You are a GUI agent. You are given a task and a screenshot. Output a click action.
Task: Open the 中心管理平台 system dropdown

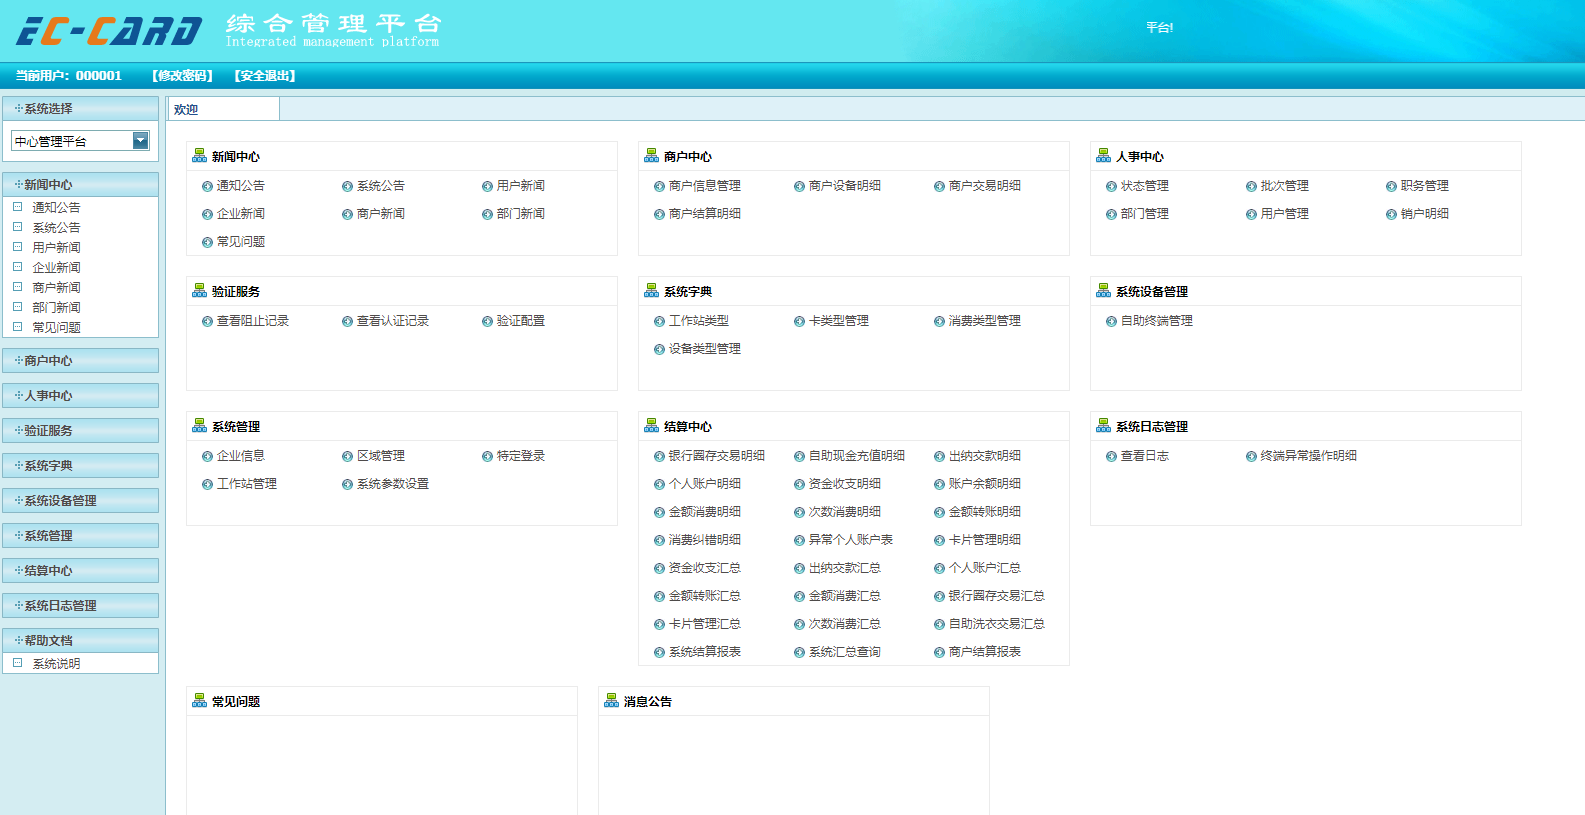point(80,141)
